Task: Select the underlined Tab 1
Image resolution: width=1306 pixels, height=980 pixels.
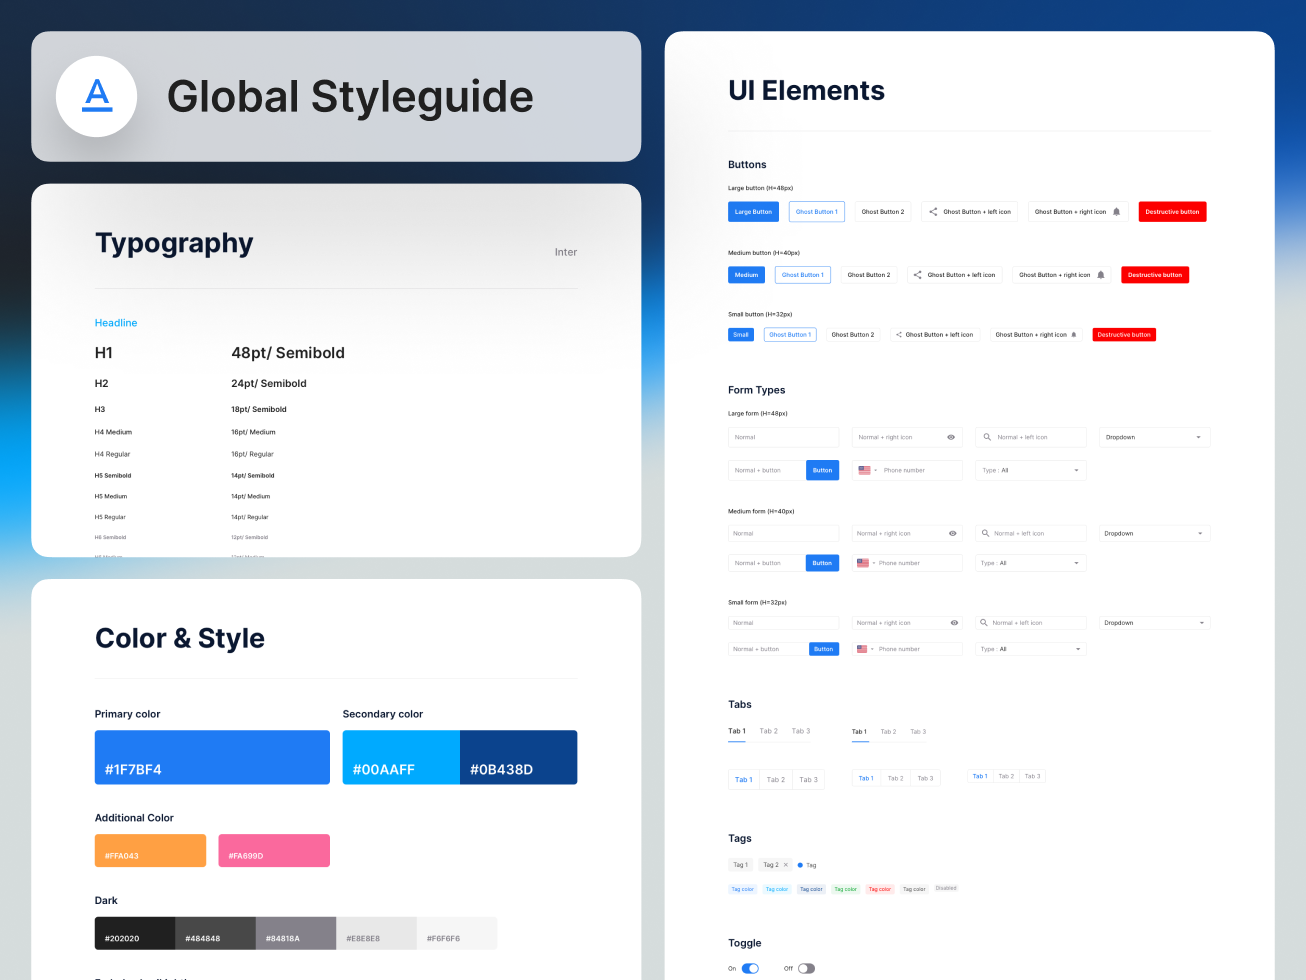Action: [737, 730]
